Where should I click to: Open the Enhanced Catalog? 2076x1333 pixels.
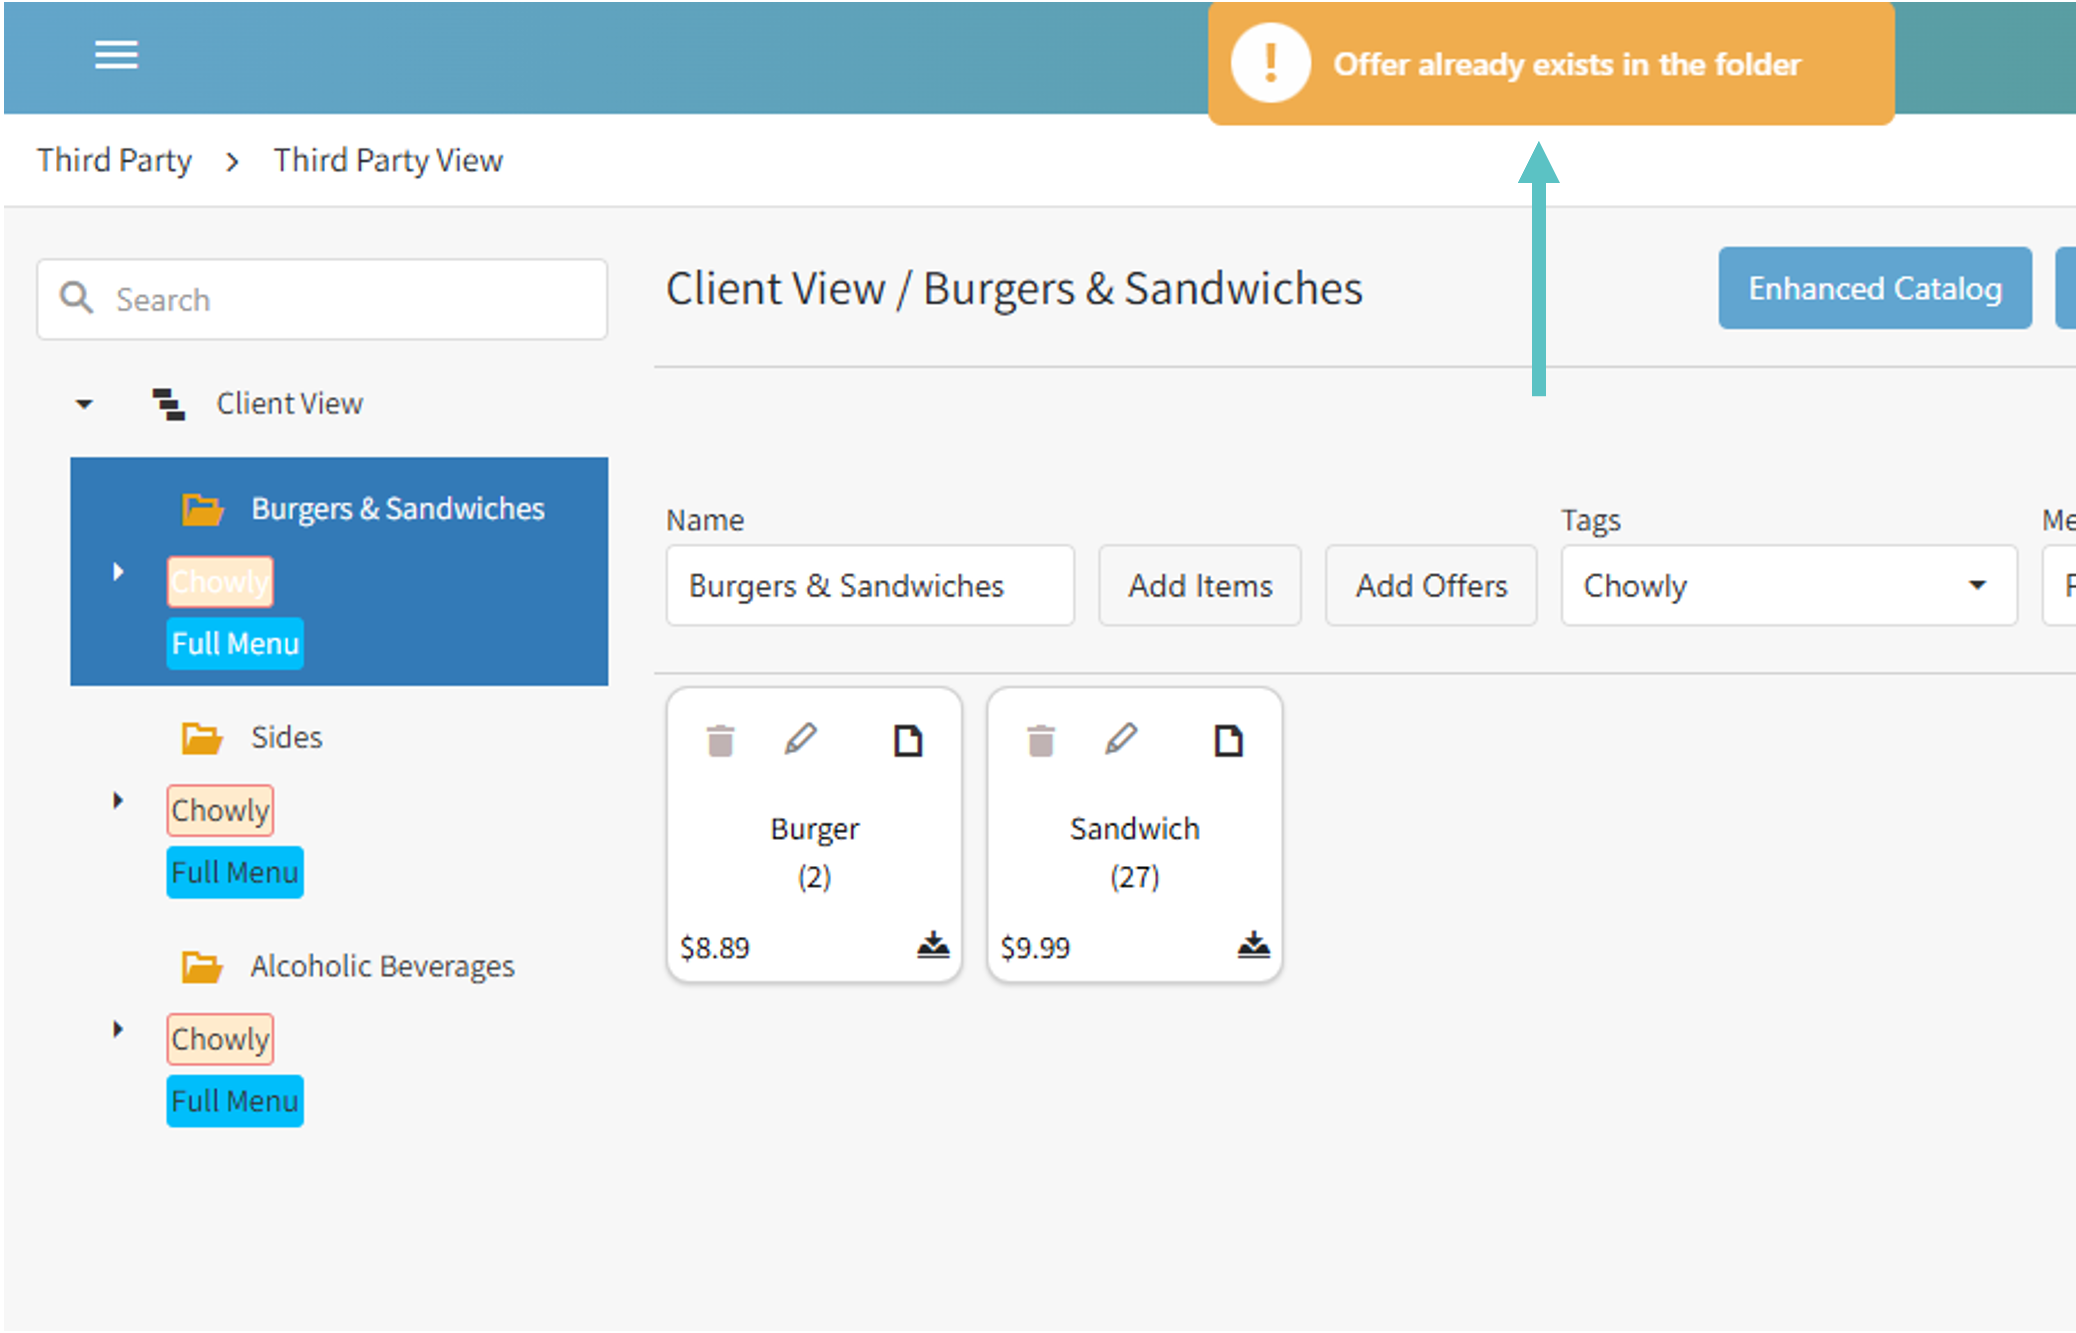1874,288
